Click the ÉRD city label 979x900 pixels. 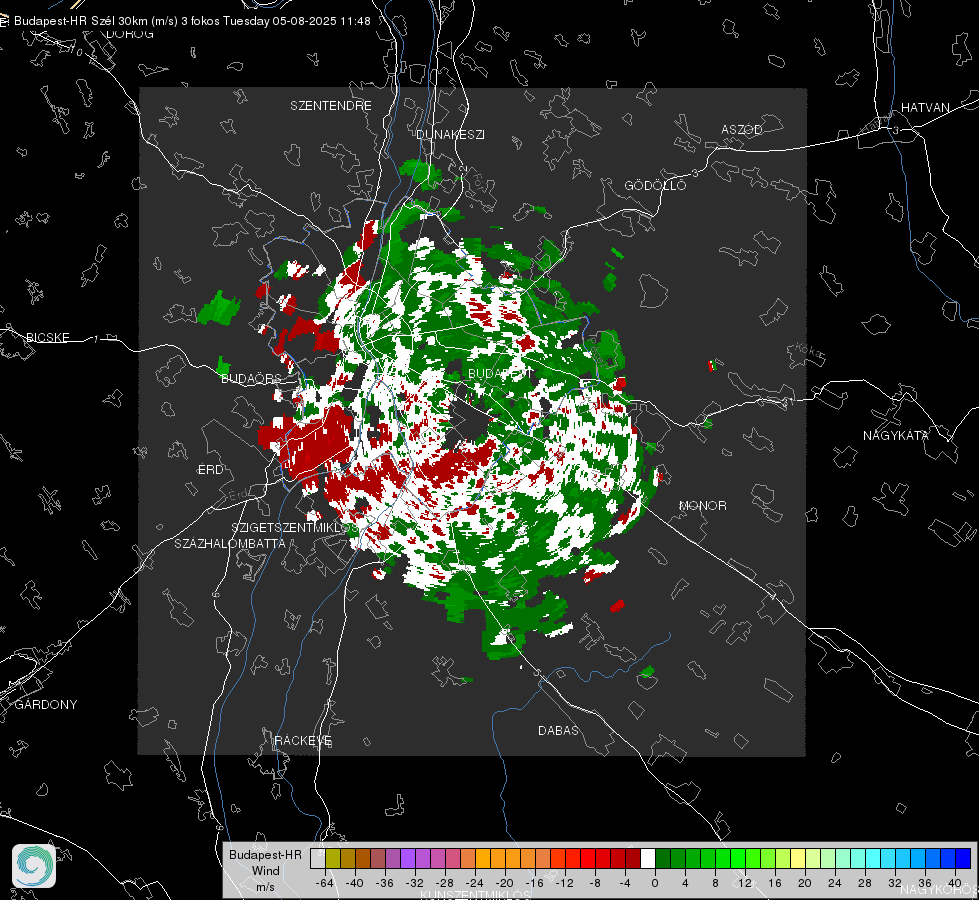(x=210, y=470)
